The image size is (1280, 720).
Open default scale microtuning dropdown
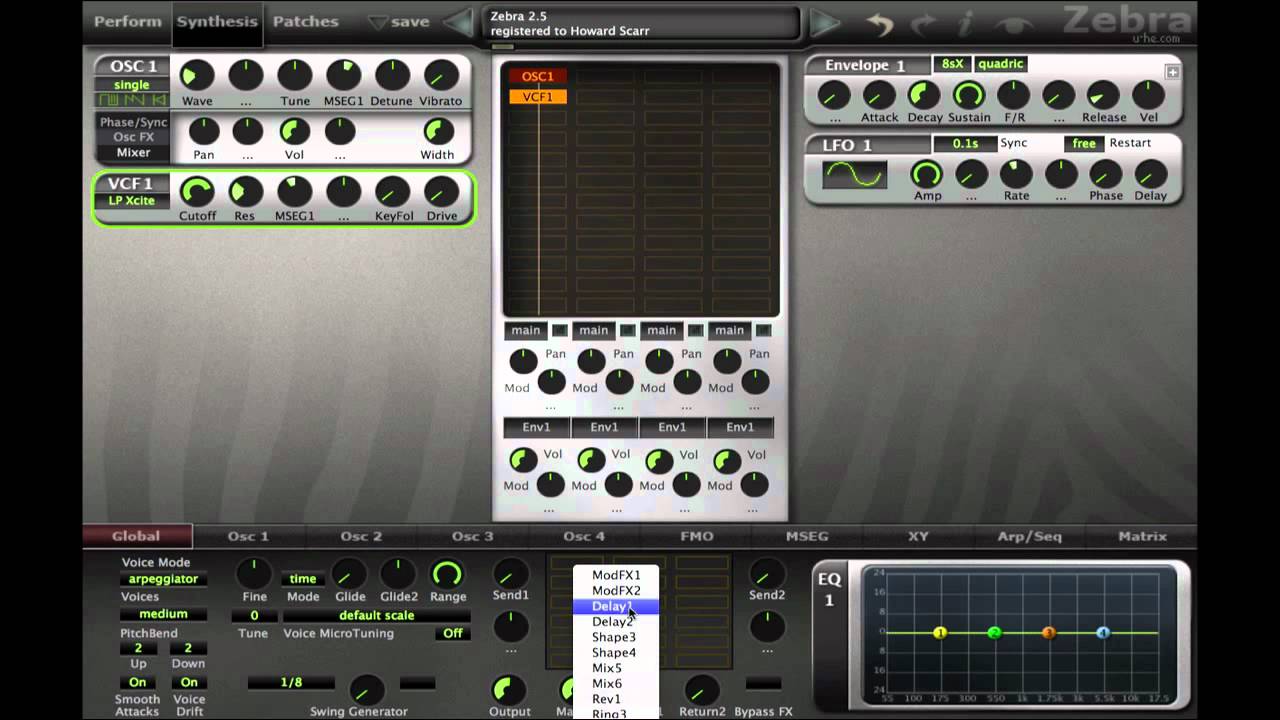376,615
